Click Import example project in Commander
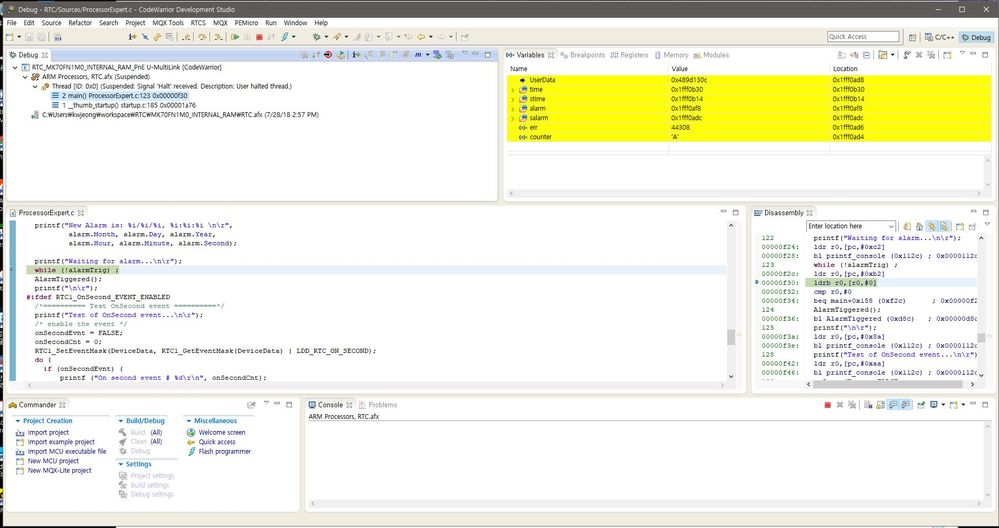 point(61,442)
